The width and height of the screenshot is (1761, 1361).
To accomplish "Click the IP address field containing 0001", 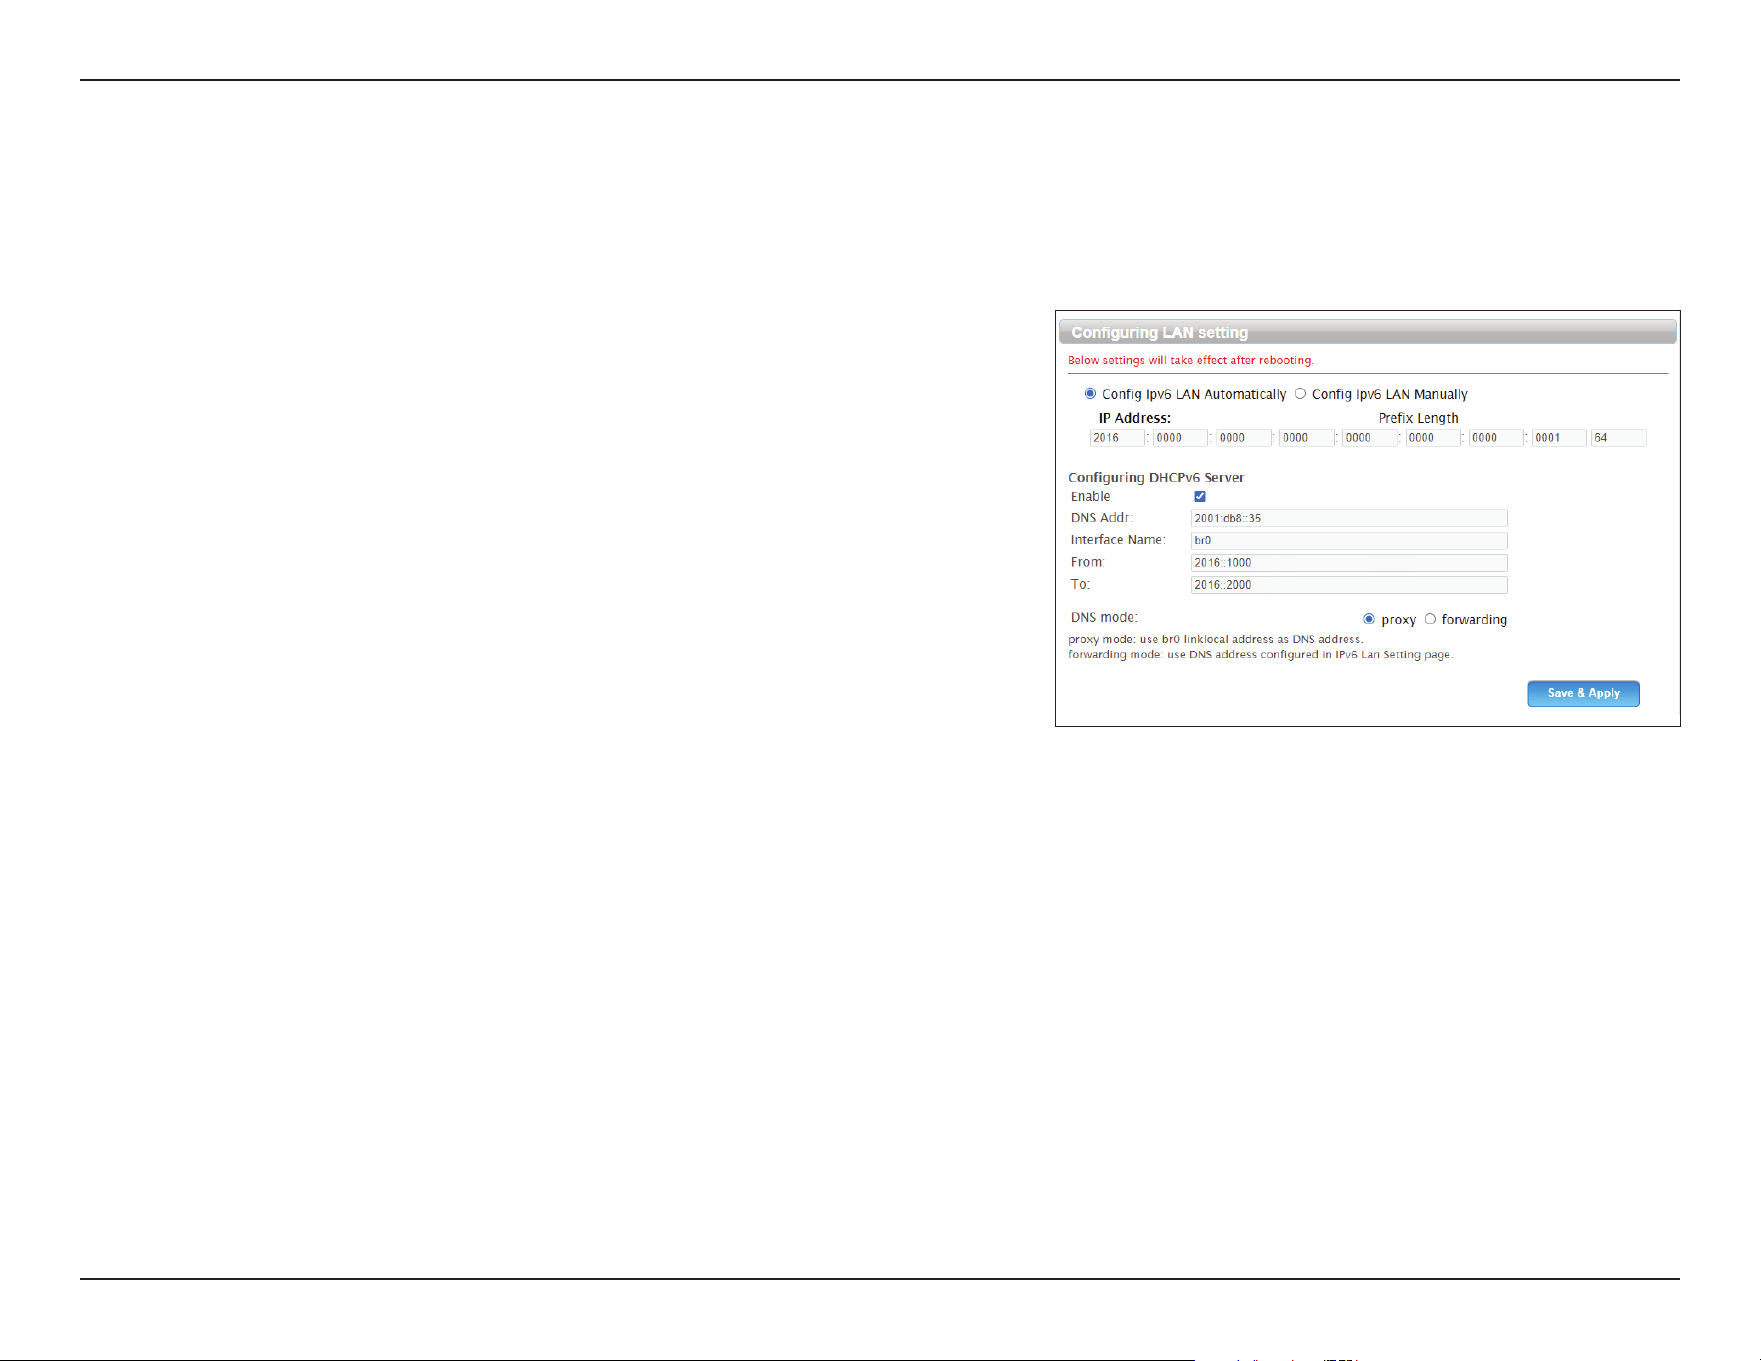I will click(x=1559, y=438).
